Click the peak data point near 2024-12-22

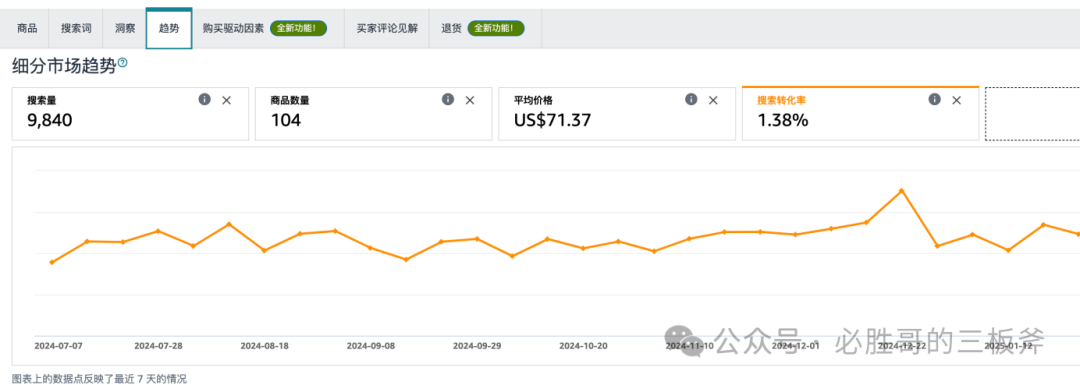(901, 190)
